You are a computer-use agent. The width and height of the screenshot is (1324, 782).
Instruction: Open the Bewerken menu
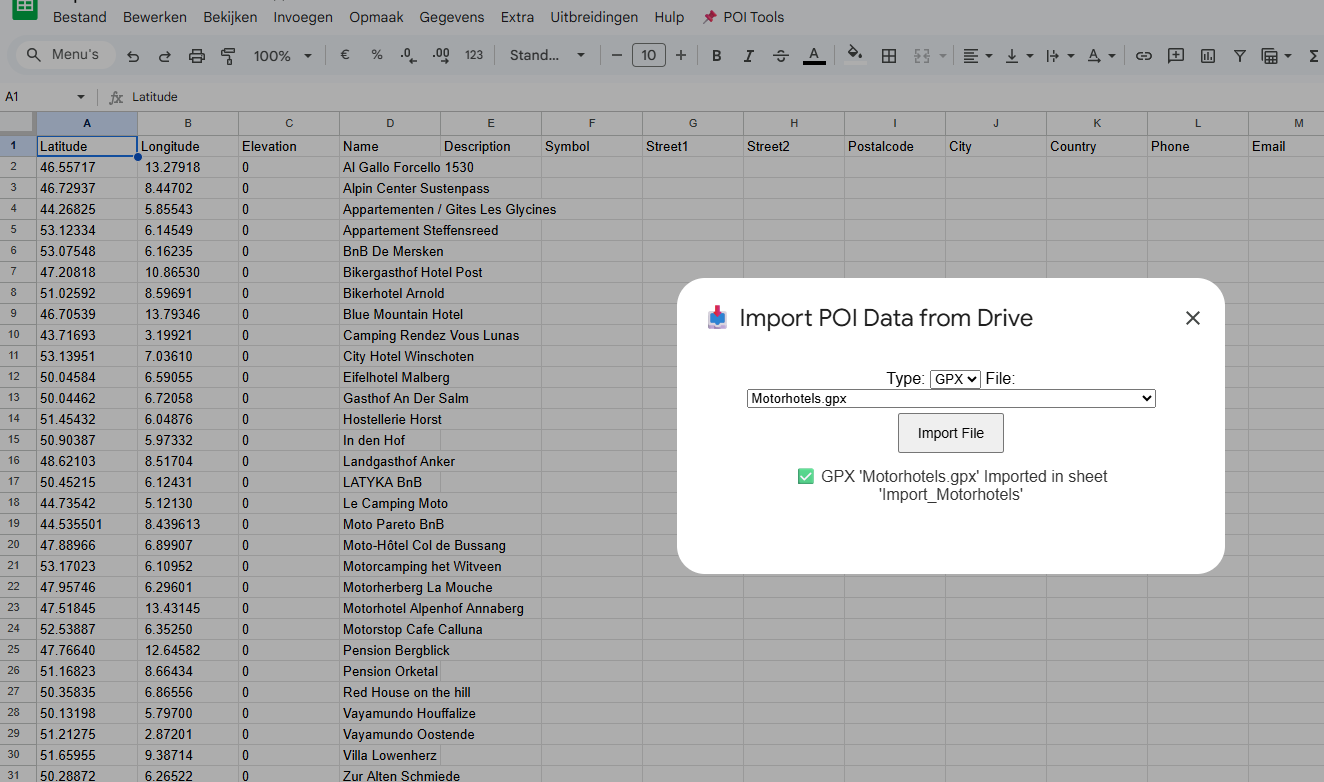tap(156, 17)
